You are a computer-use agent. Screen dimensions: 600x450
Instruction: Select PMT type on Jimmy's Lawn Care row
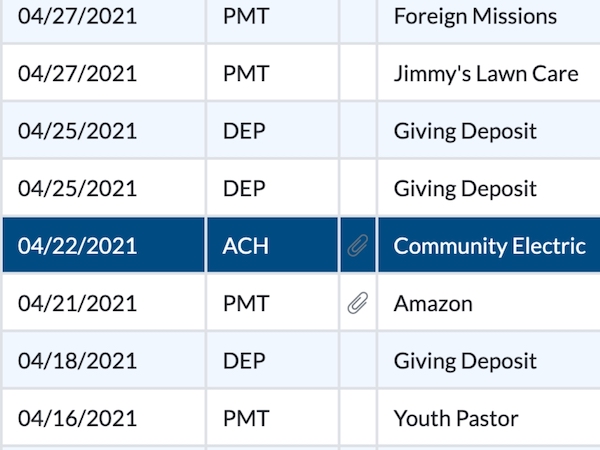pos(246,74)
